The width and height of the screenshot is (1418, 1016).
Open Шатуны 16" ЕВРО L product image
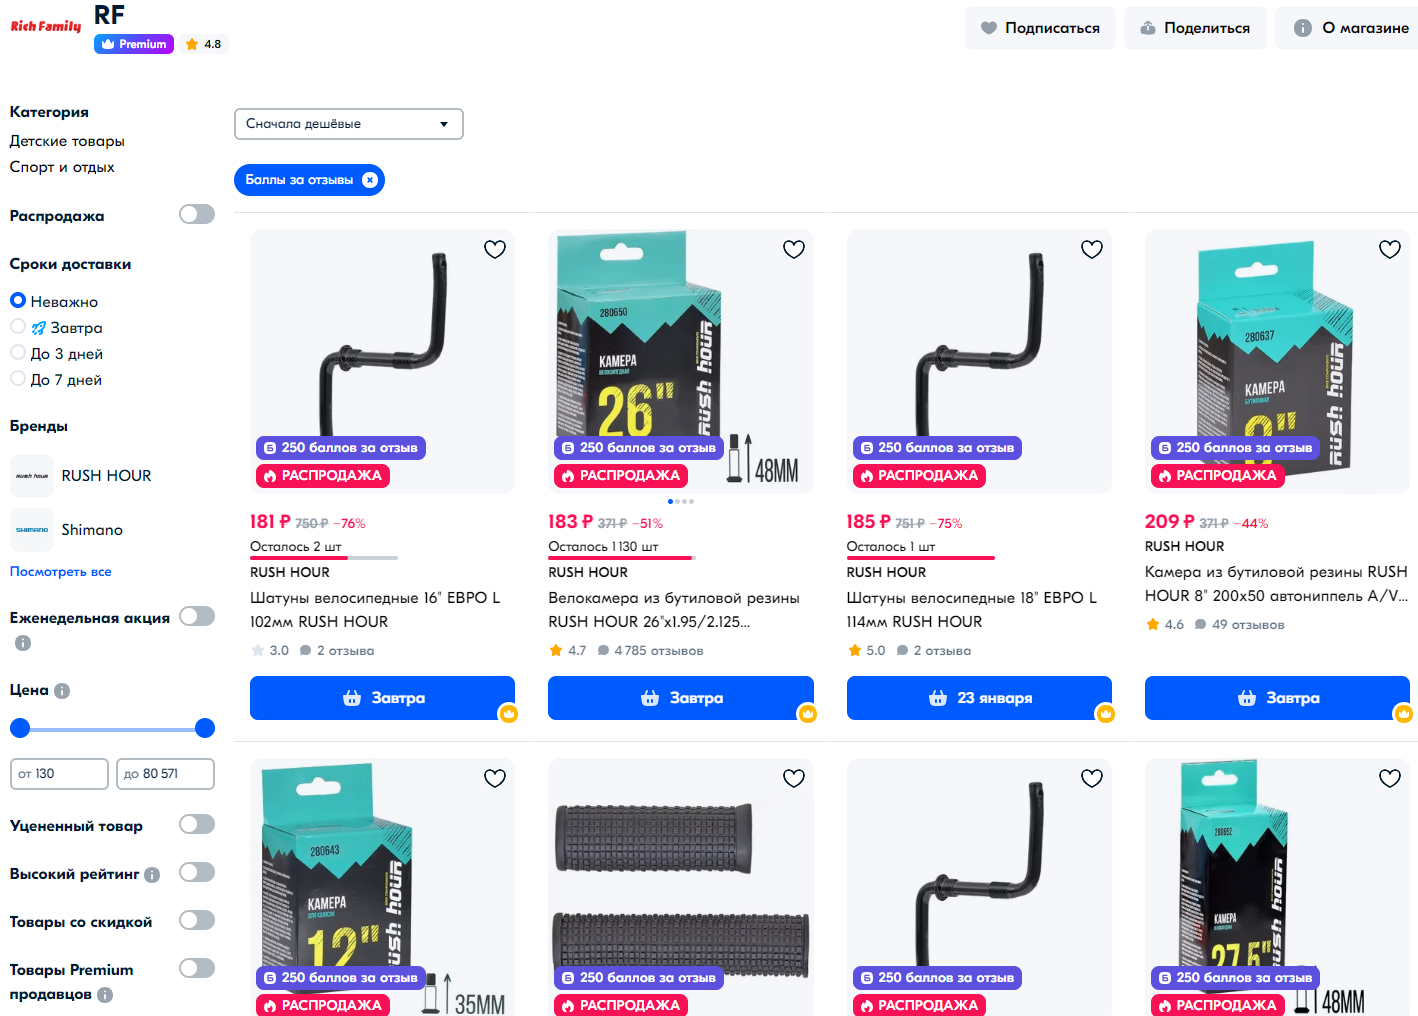382,361
